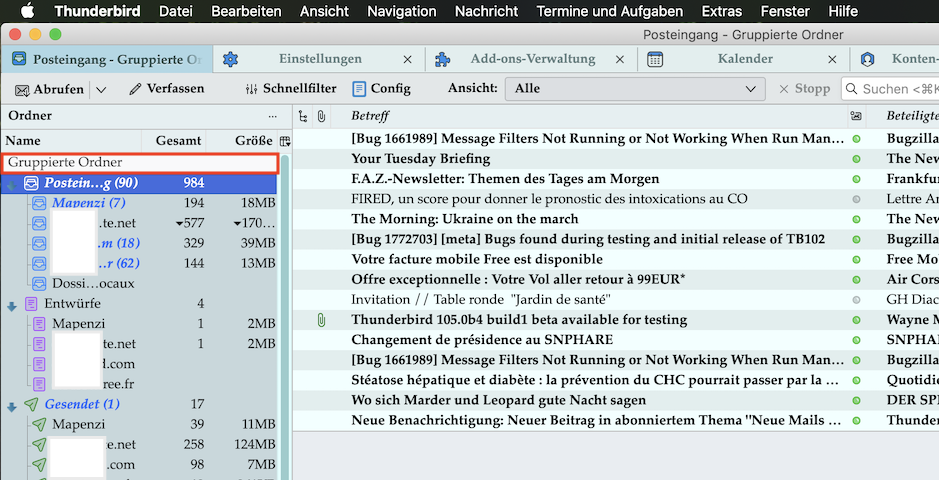Click the read-status column header icon

[x=855, y=116]
